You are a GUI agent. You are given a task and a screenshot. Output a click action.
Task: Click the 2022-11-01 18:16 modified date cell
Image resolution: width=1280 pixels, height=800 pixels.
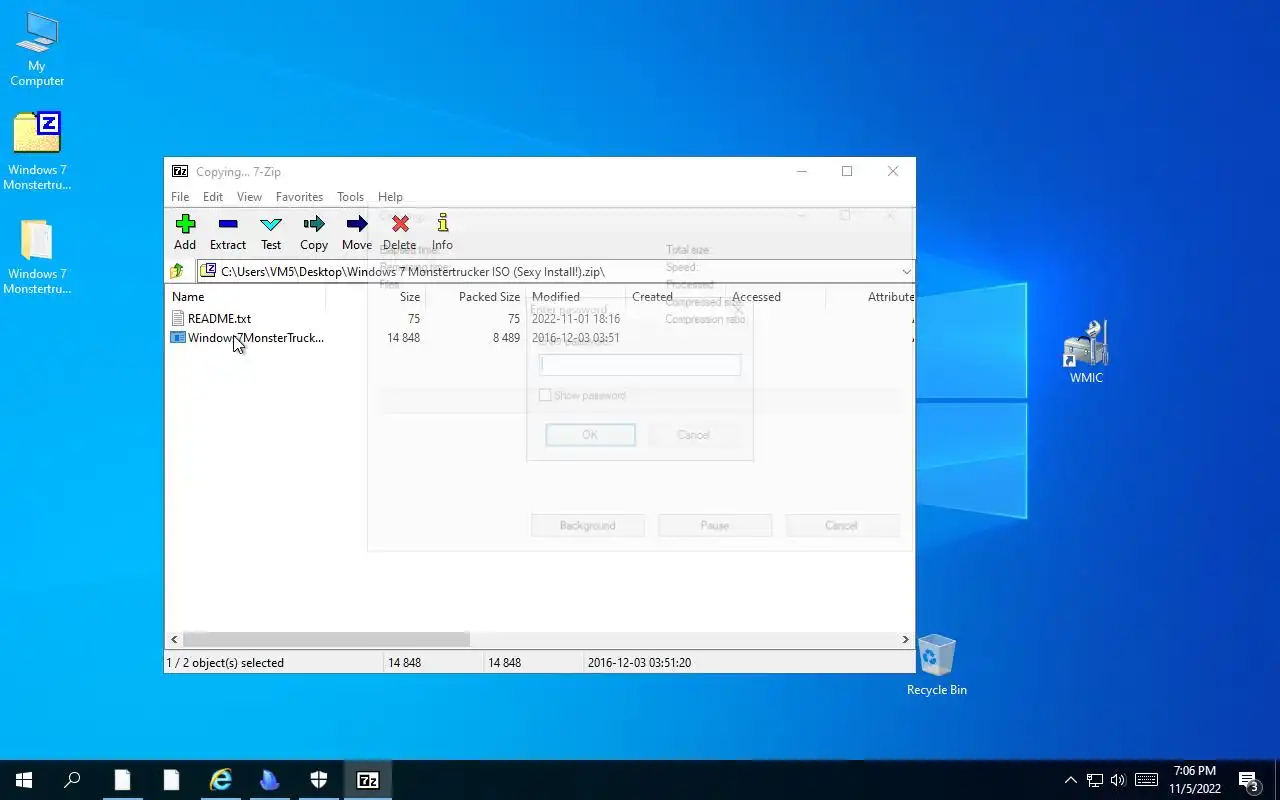576,319
